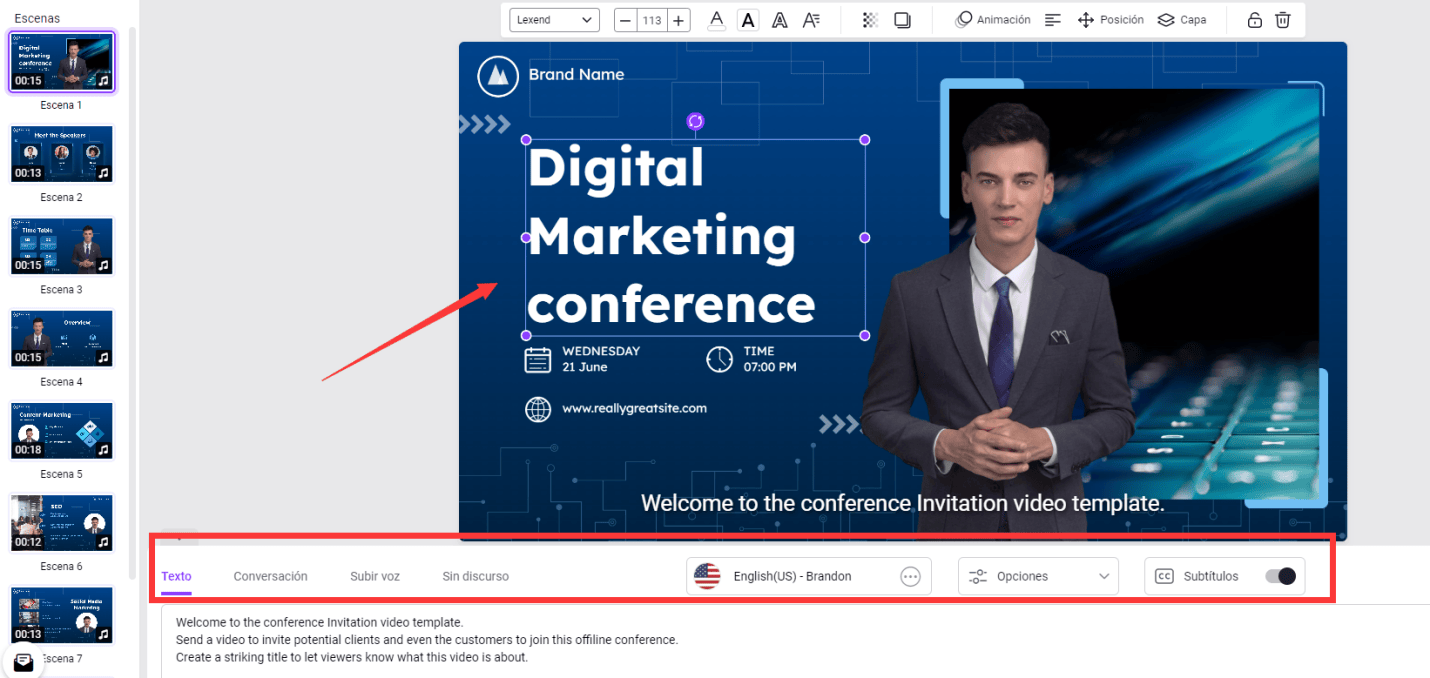Increase font size with plus button
The width and height of the screenshot is (1430, 678).
click(x=678, y=20)
